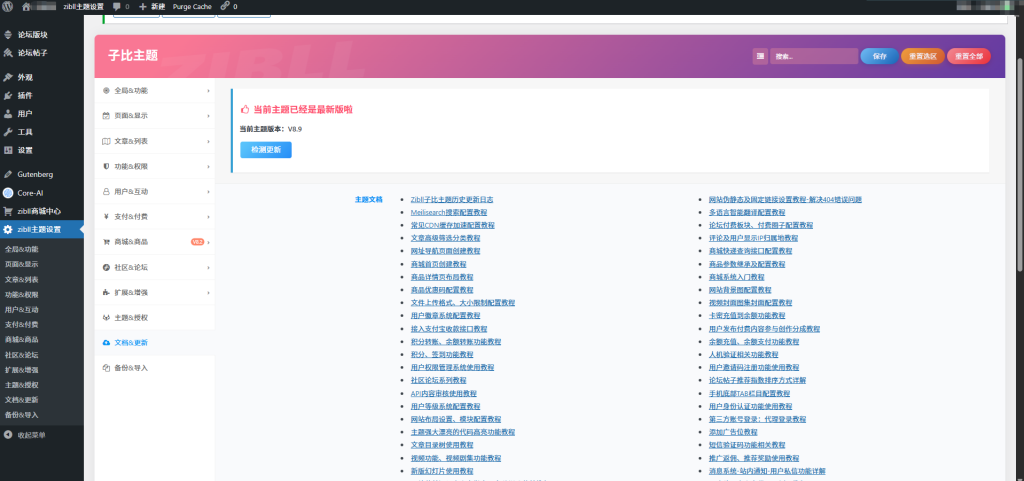
Task: Click the 工具 wrench icon
Action: tap(8, 132)
